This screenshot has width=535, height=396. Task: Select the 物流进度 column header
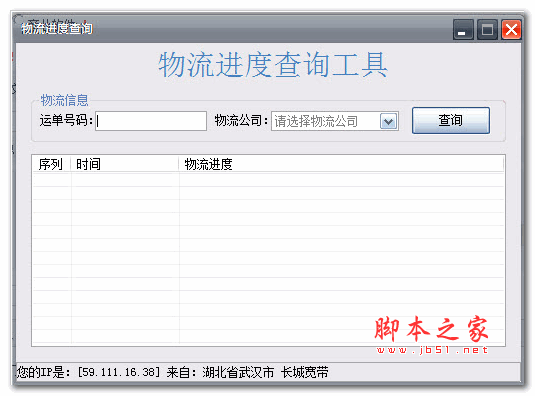[x=341, y=164]
